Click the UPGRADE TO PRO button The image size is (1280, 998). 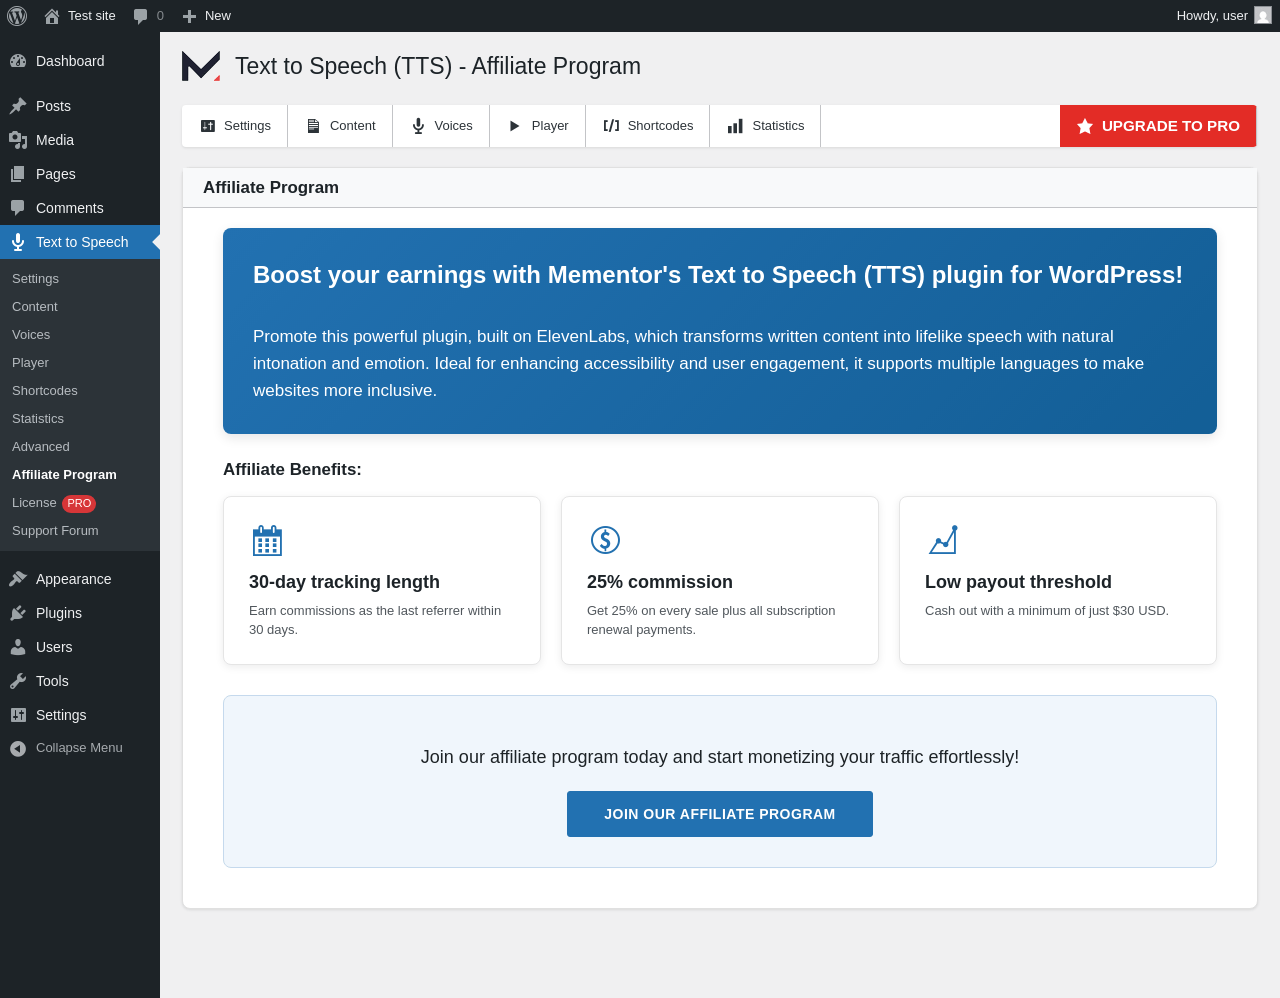(1158, 126)
